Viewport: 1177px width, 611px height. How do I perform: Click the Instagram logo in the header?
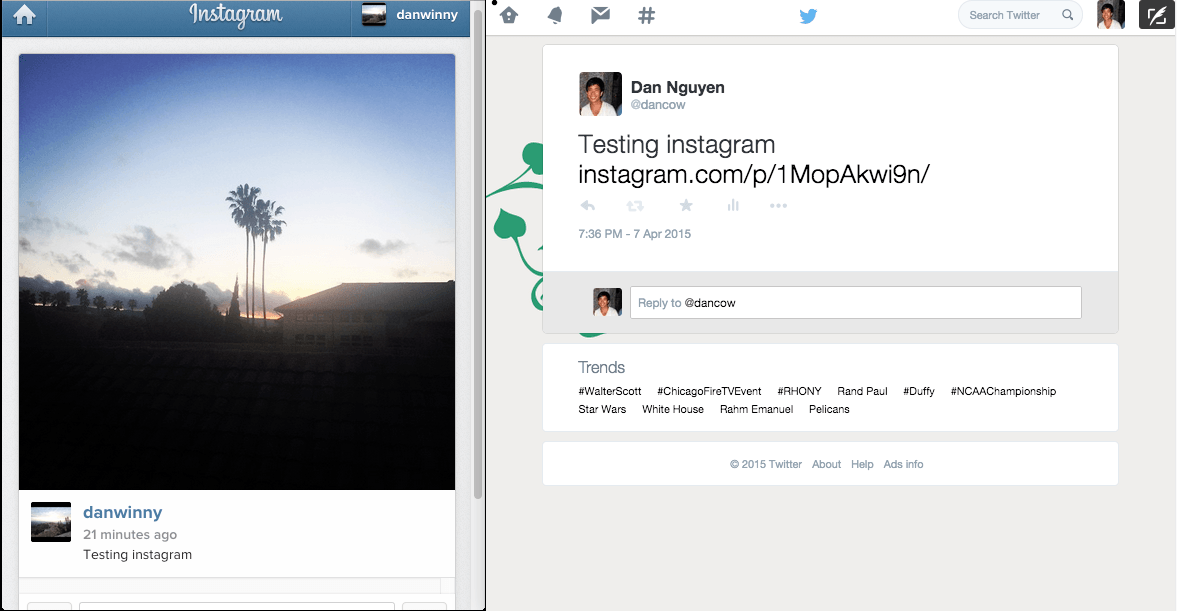236,15
